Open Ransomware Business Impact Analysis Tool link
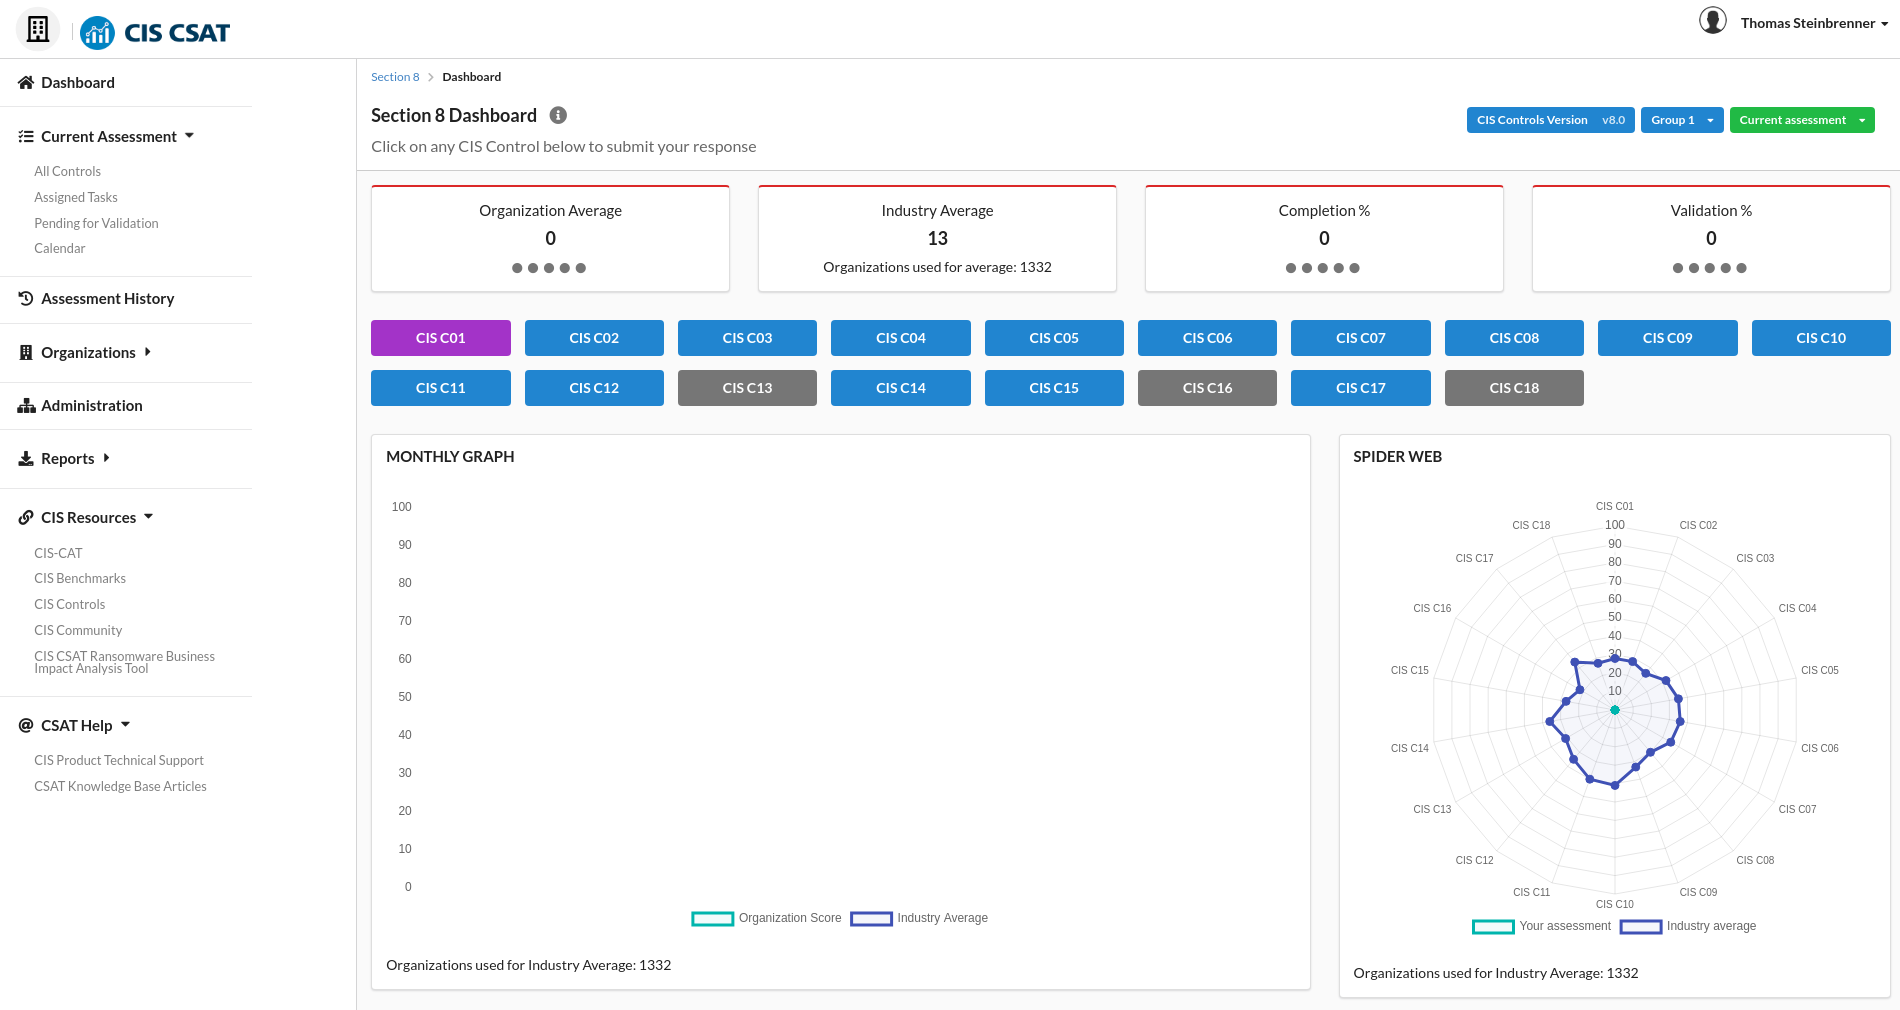This screenshot has width=1900, height=1010. tap(124, 663)
